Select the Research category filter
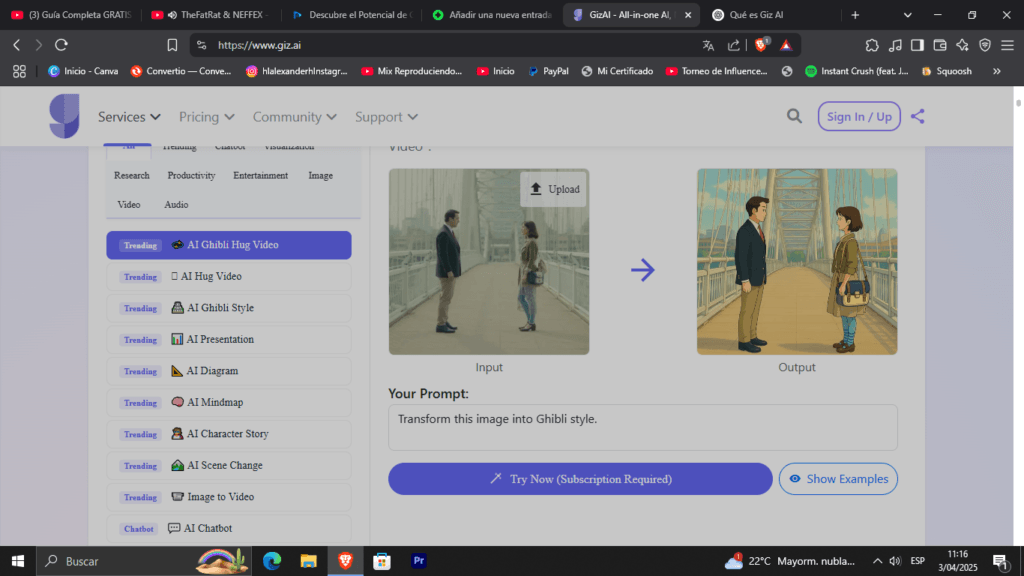 [131, 175]
